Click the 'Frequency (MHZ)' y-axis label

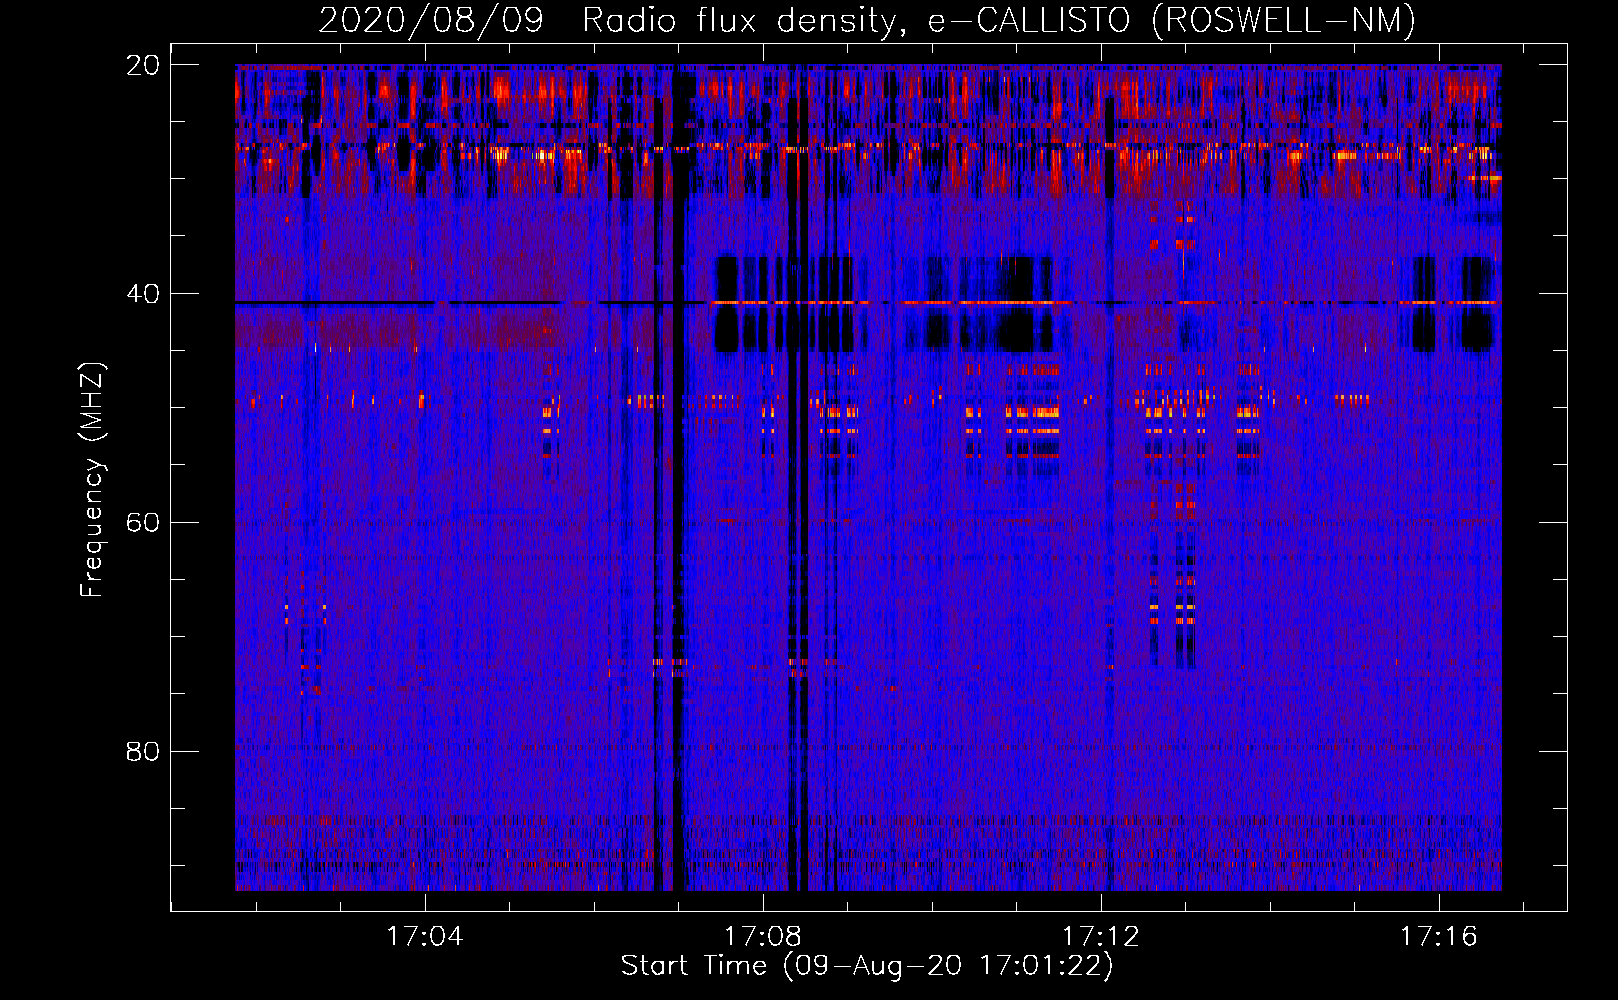point(92,480)
